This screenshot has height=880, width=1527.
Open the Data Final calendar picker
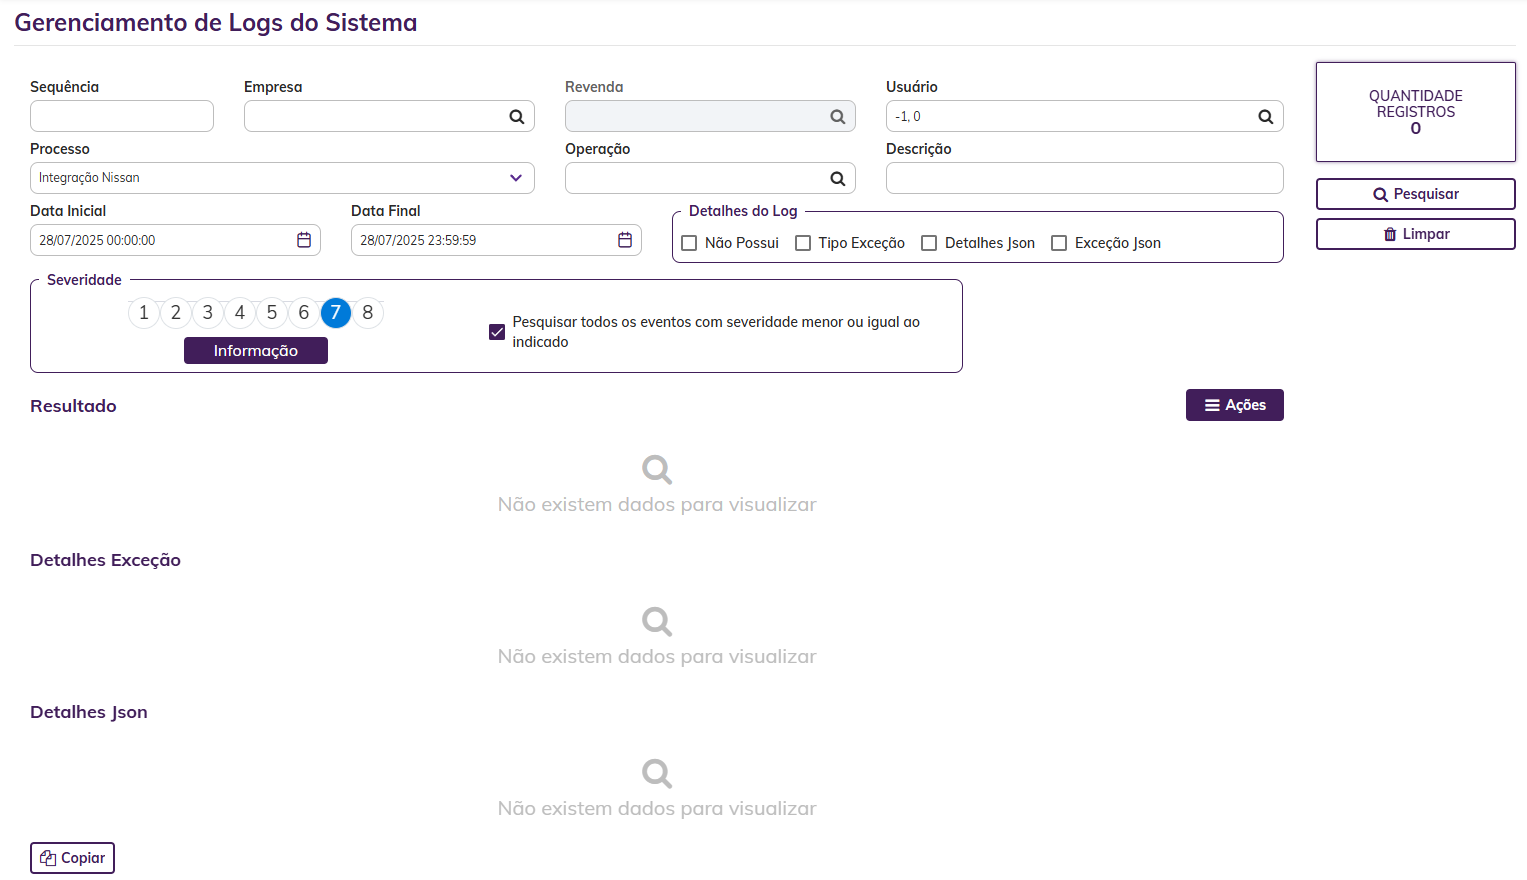pyautogui.click(x=625, y=240)
